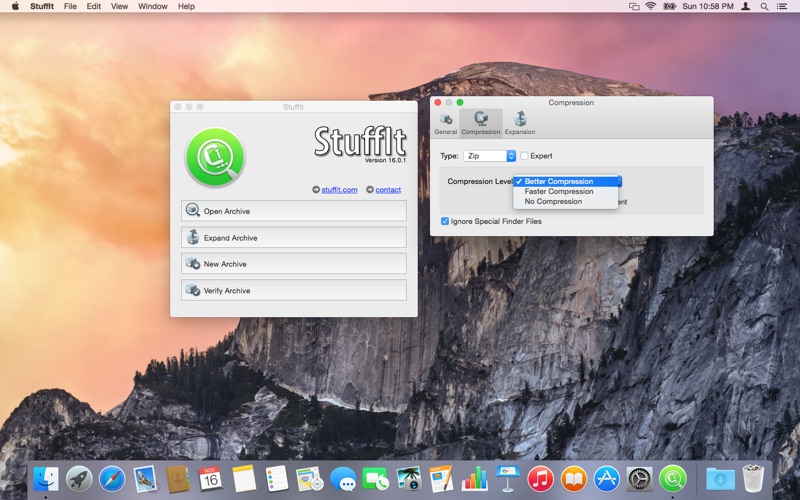Click the clock showing Sun 10:58 PM
Viewport: 800px width, 500px height.
(708, 6)
